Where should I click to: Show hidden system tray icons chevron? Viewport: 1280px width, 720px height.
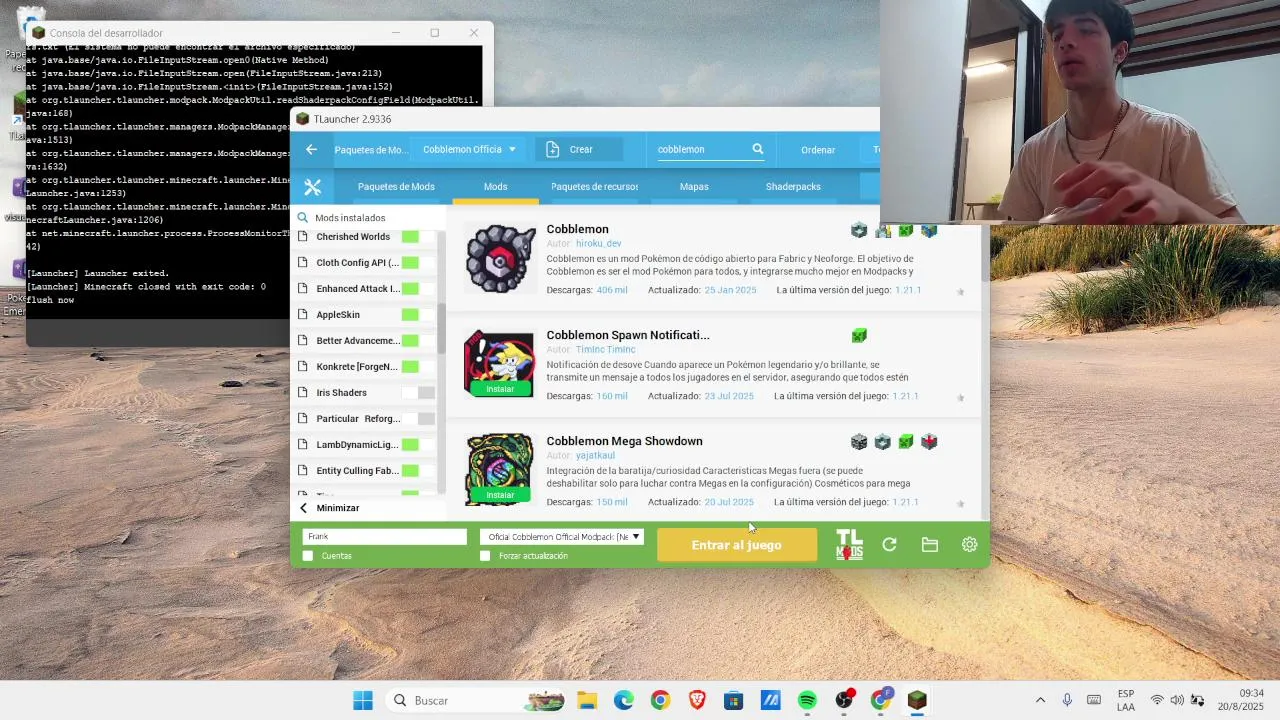1040,701
